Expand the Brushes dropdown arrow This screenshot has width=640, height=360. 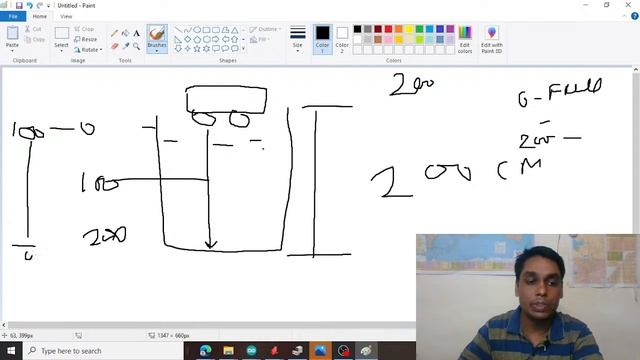click(157, 51)
